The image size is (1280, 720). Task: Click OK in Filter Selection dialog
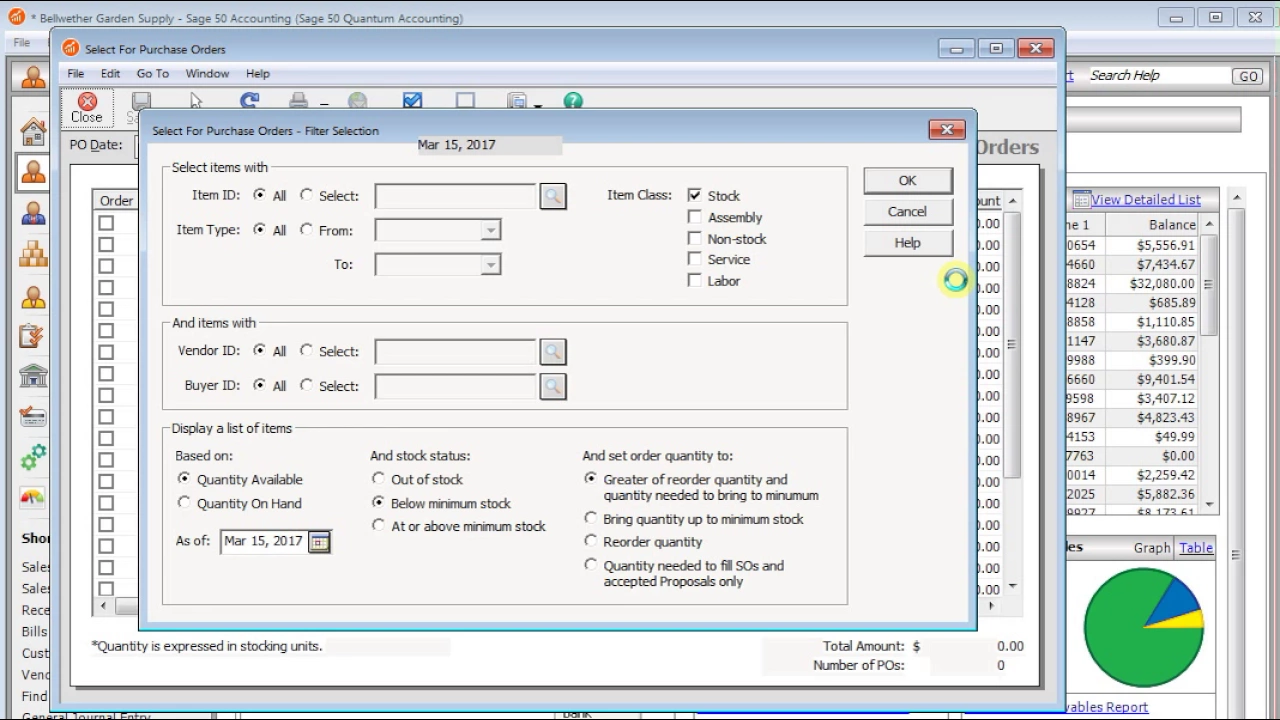907,181
